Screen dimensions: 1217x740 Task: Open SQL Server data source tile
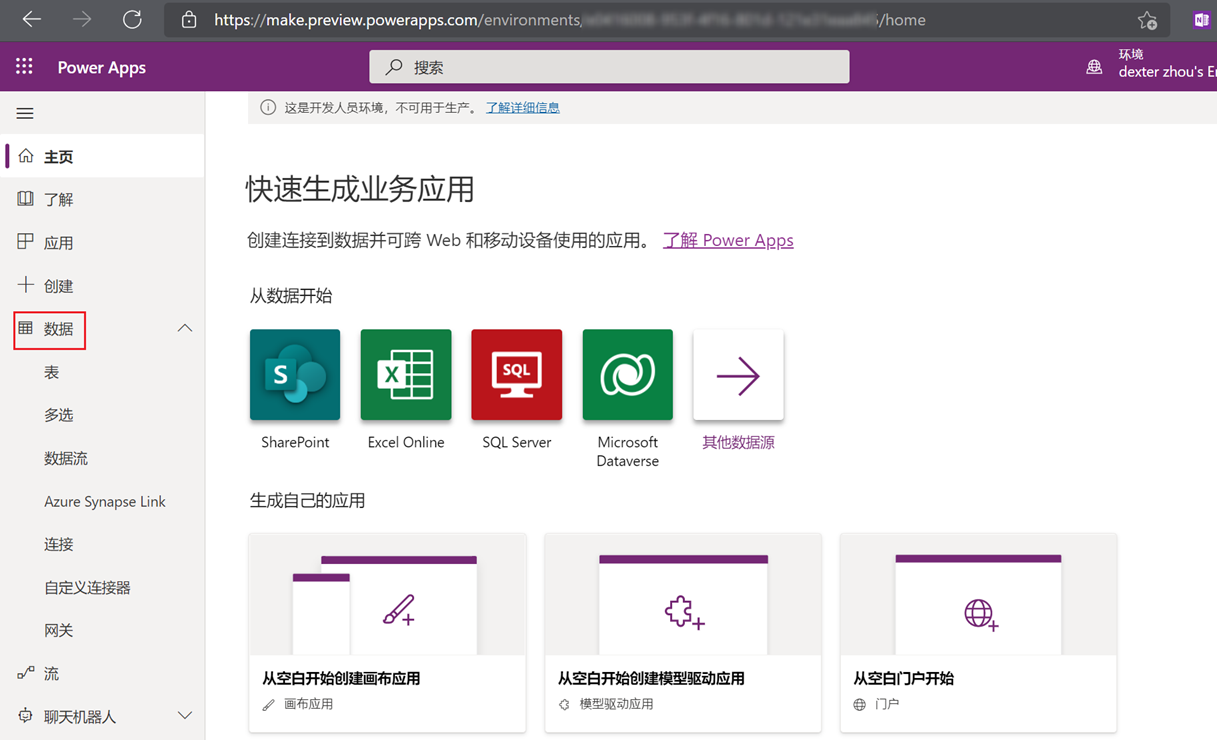[517, 375]
